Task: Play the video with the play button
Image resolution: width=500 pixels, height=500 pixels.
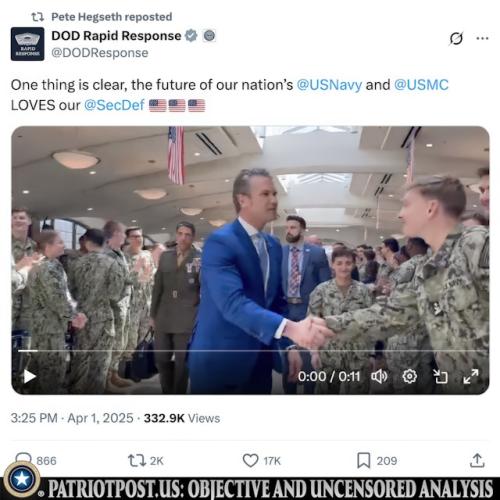Action: click(x=30, y=377)
